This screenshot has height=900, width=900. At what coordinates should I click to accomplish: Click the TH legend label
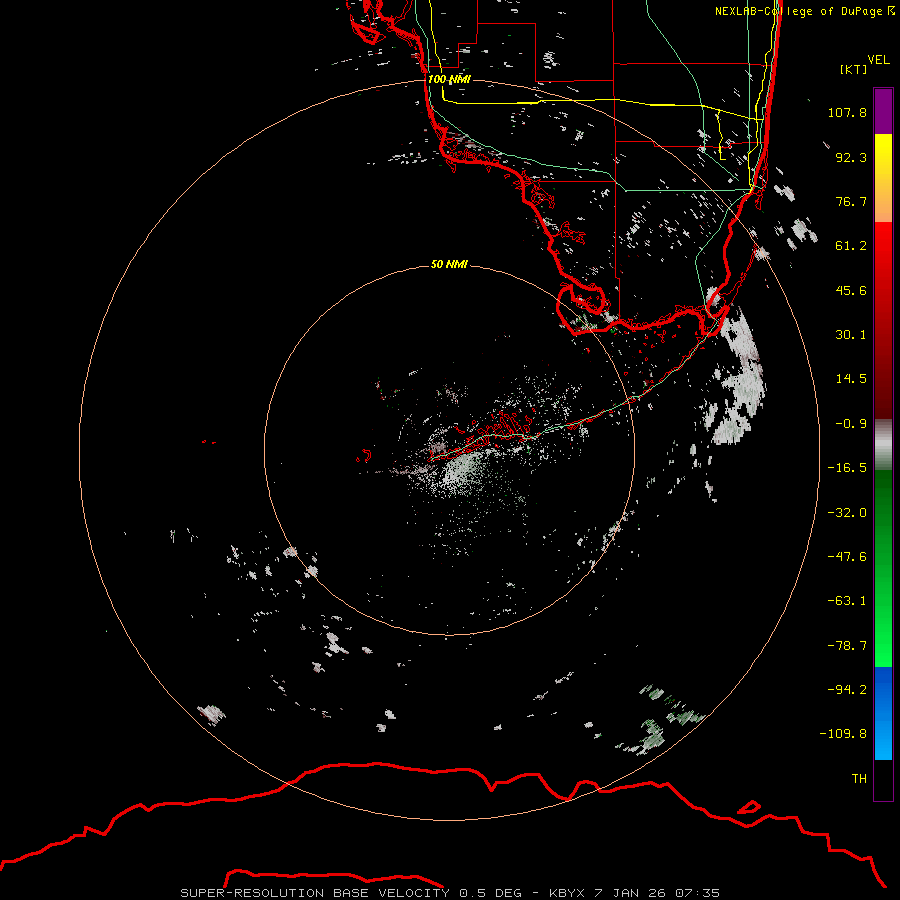[859, 778]
